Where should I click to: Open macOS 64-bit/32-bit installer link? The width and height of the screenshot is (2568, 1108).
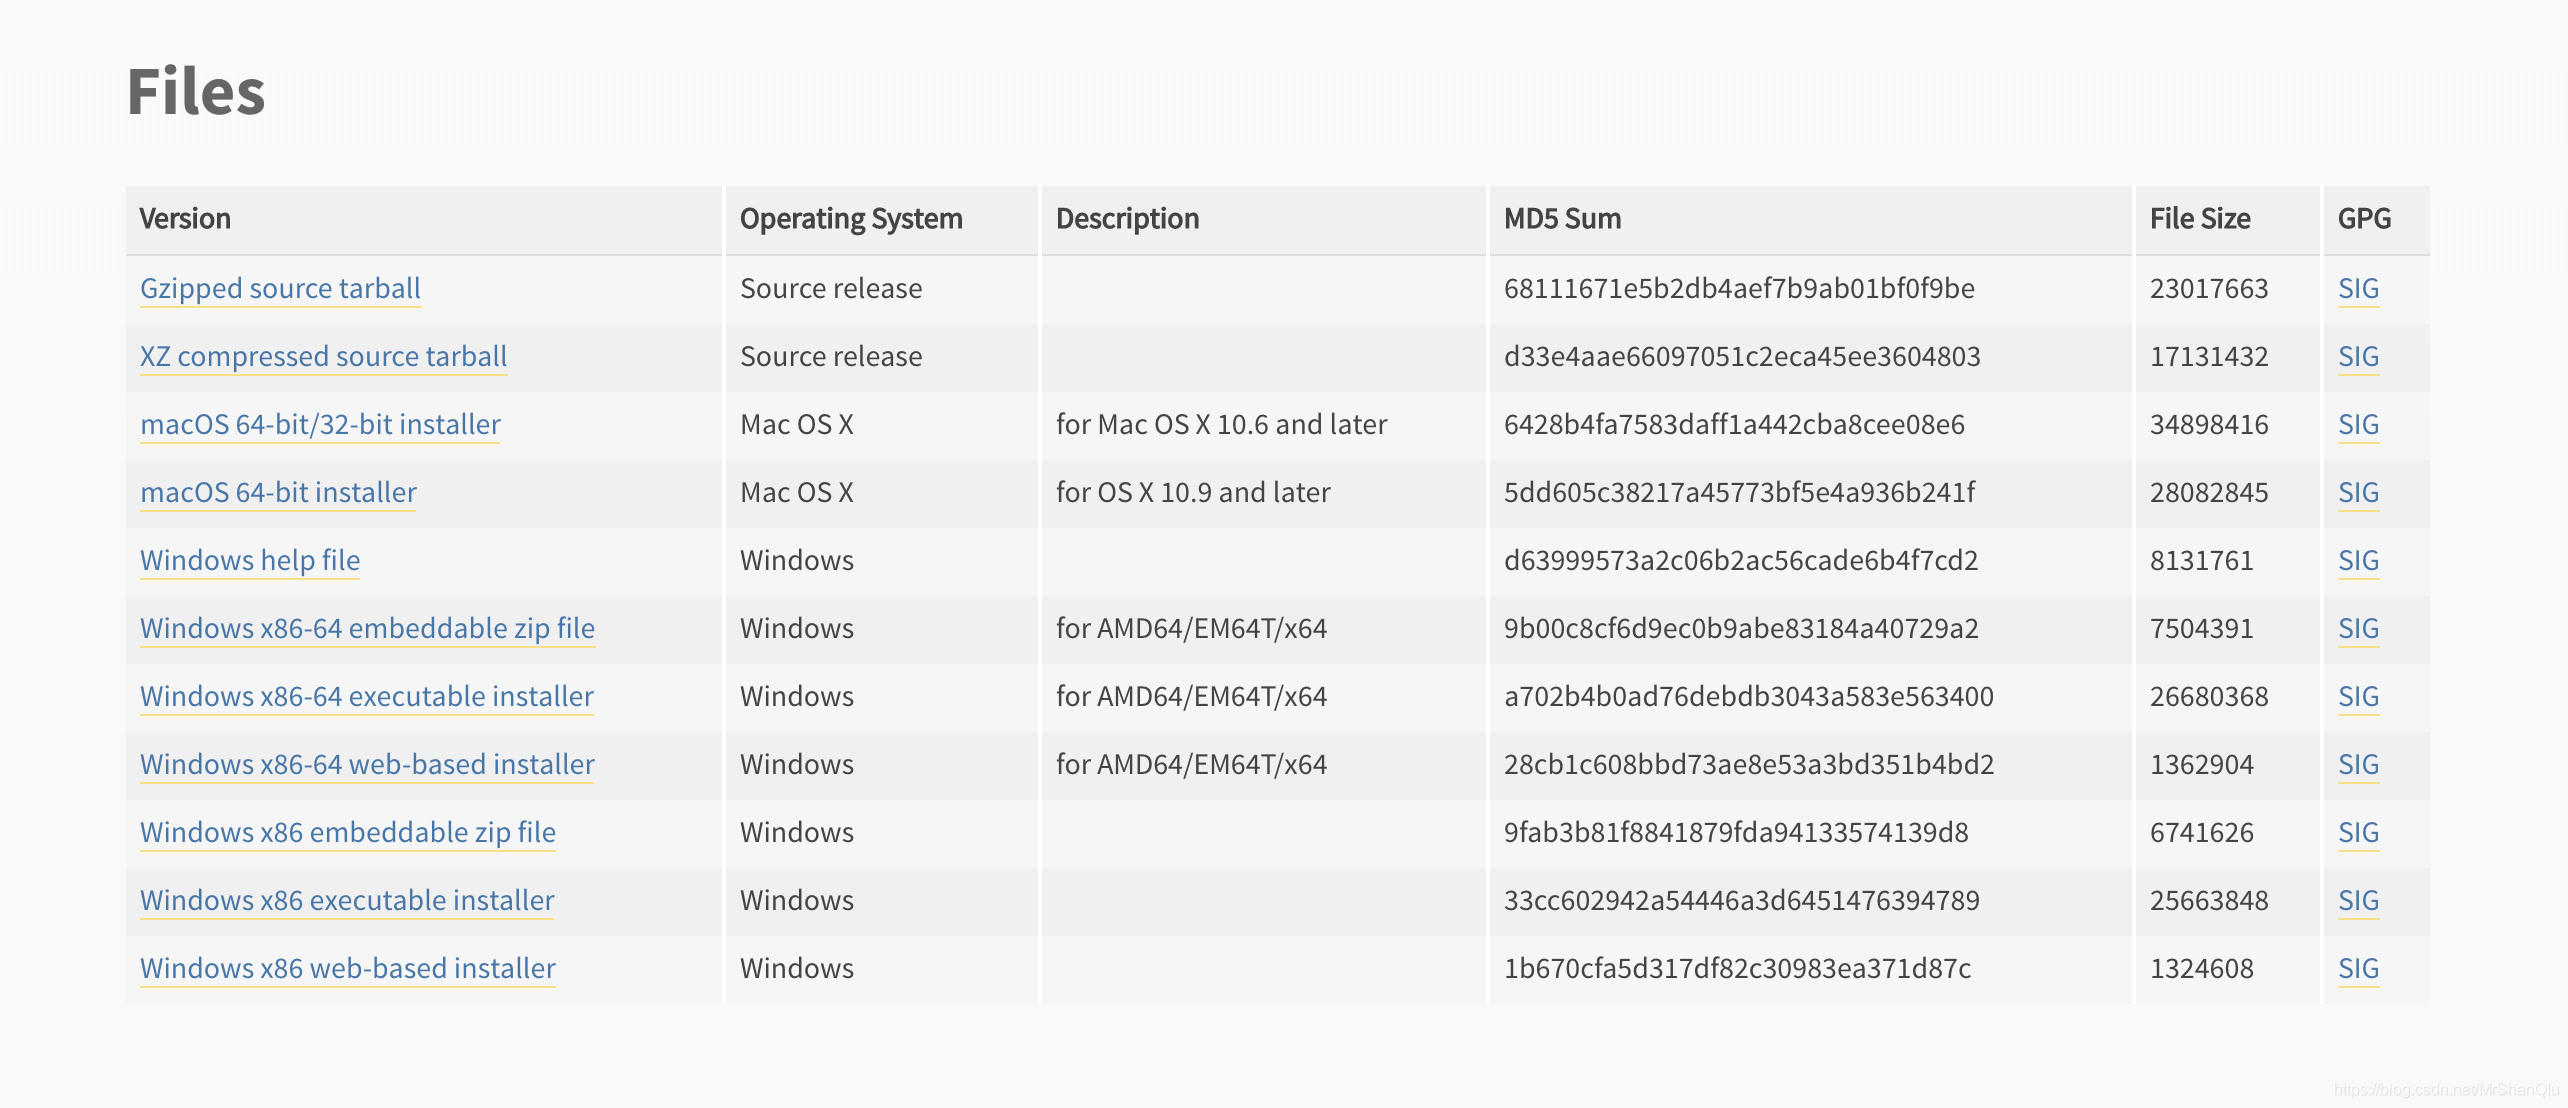click(320, 425)
